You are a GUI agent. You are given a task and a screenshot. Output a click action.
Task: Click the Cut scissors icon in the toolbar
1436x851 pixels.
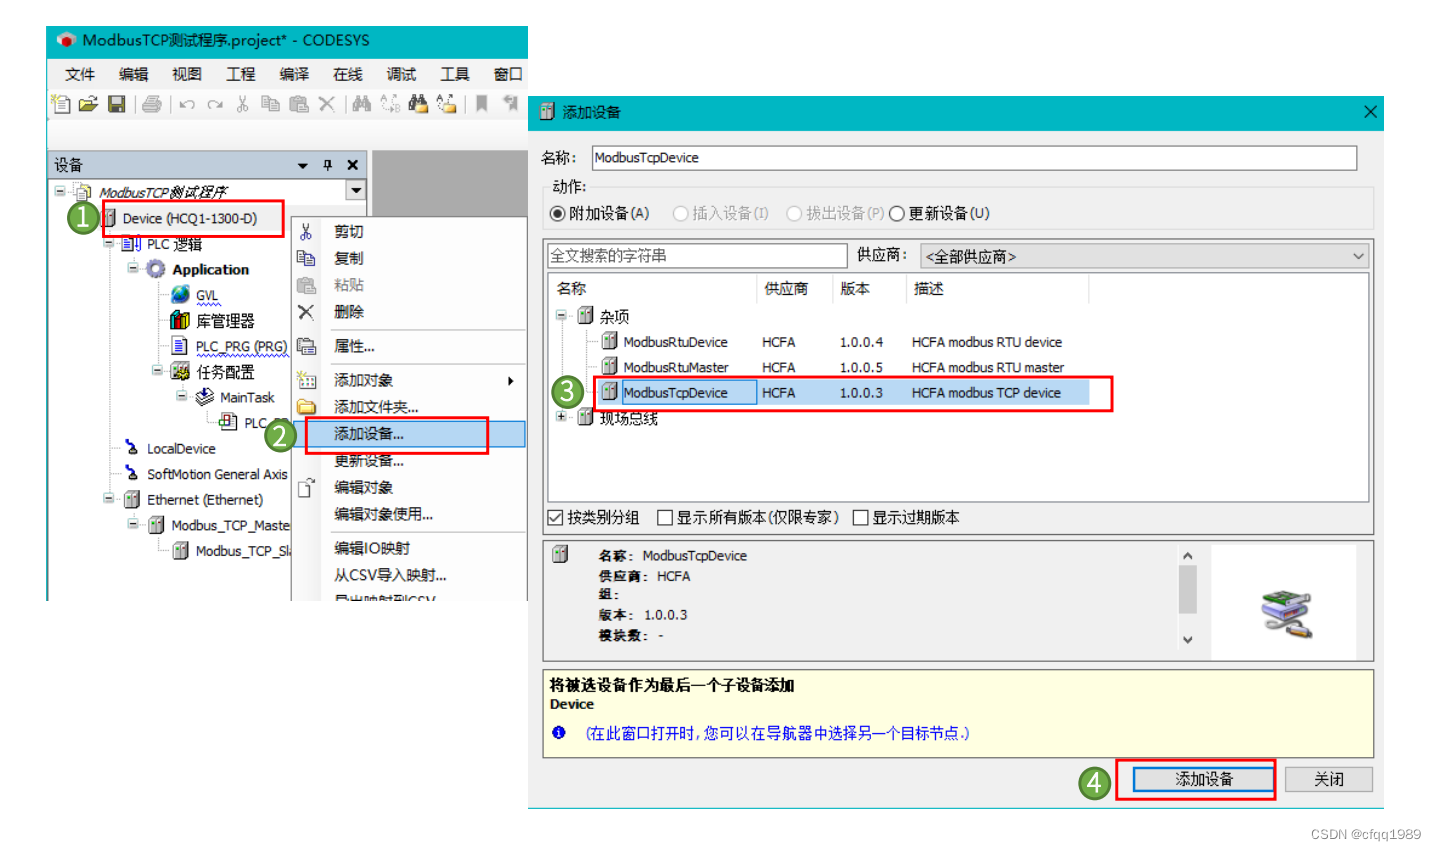(242, 103)
